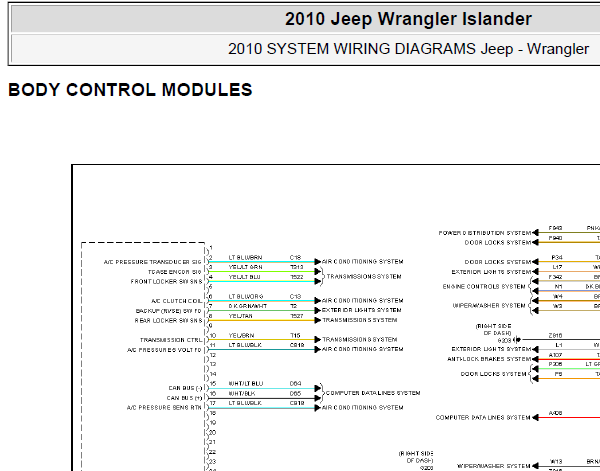Click circuit code "W13"
Screen dimensions: 600x471
click(556, 462)
